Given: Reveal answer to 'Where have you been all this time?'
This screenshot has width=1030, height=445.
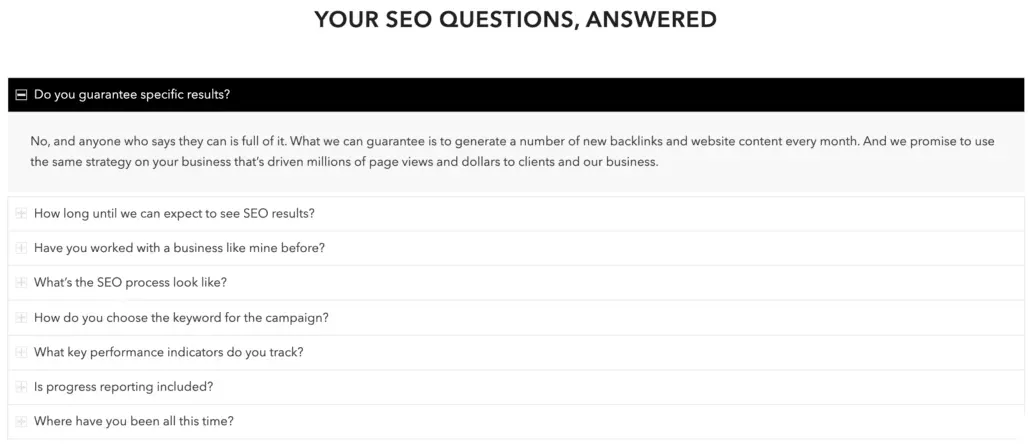Looking at the screenshot, I should pyautogui.click(x=134, y=422).
